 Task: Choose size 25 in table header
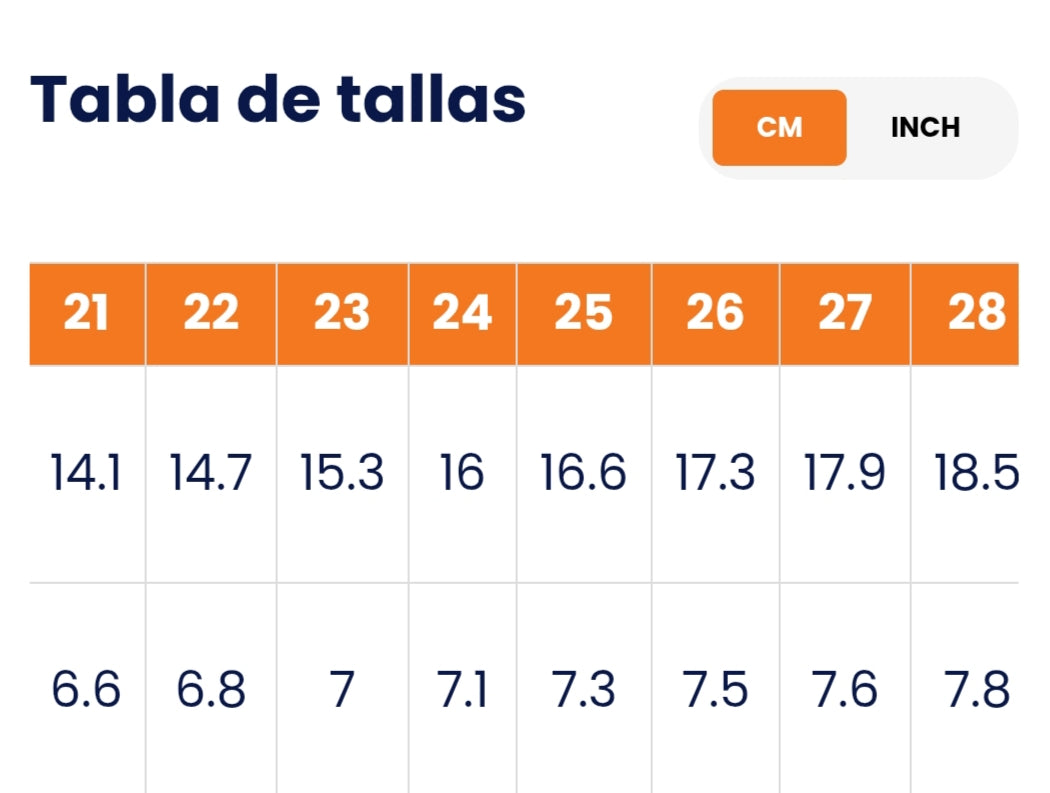(584, 314)
